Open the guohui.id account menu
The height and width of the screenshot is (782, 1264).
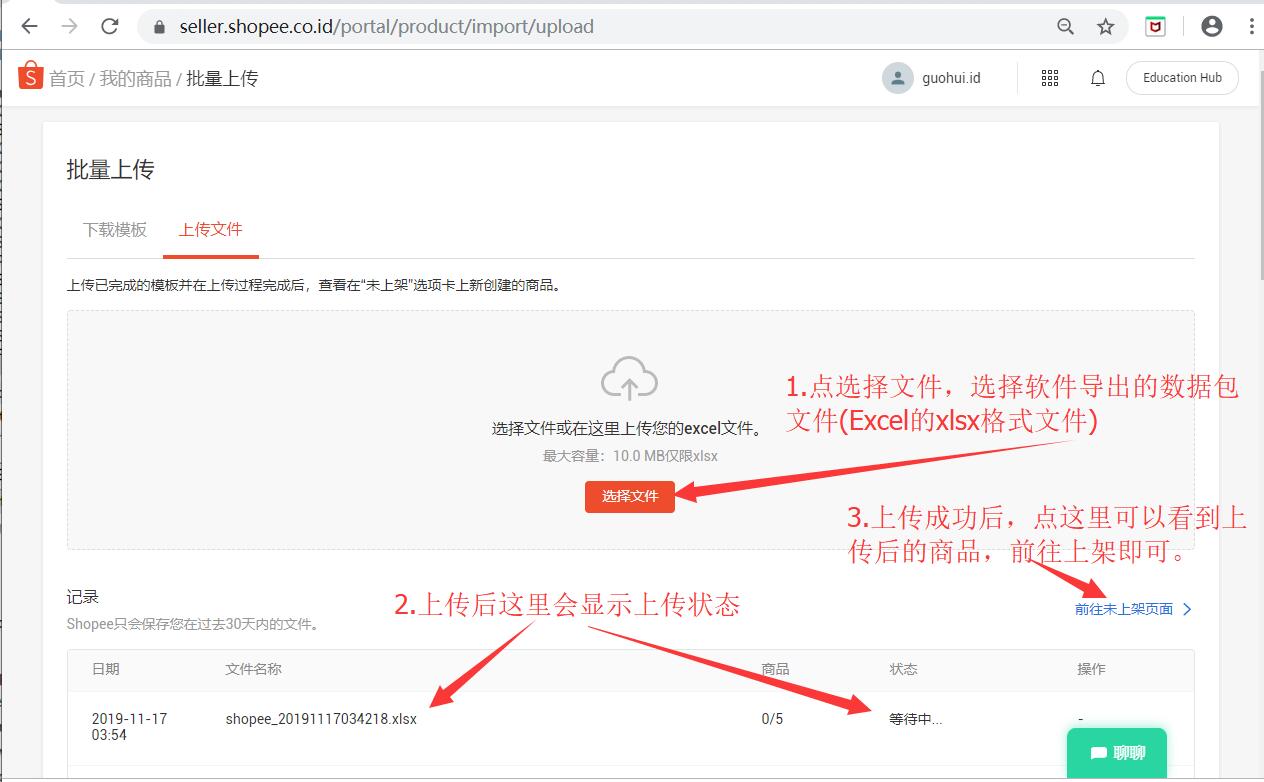950,78
